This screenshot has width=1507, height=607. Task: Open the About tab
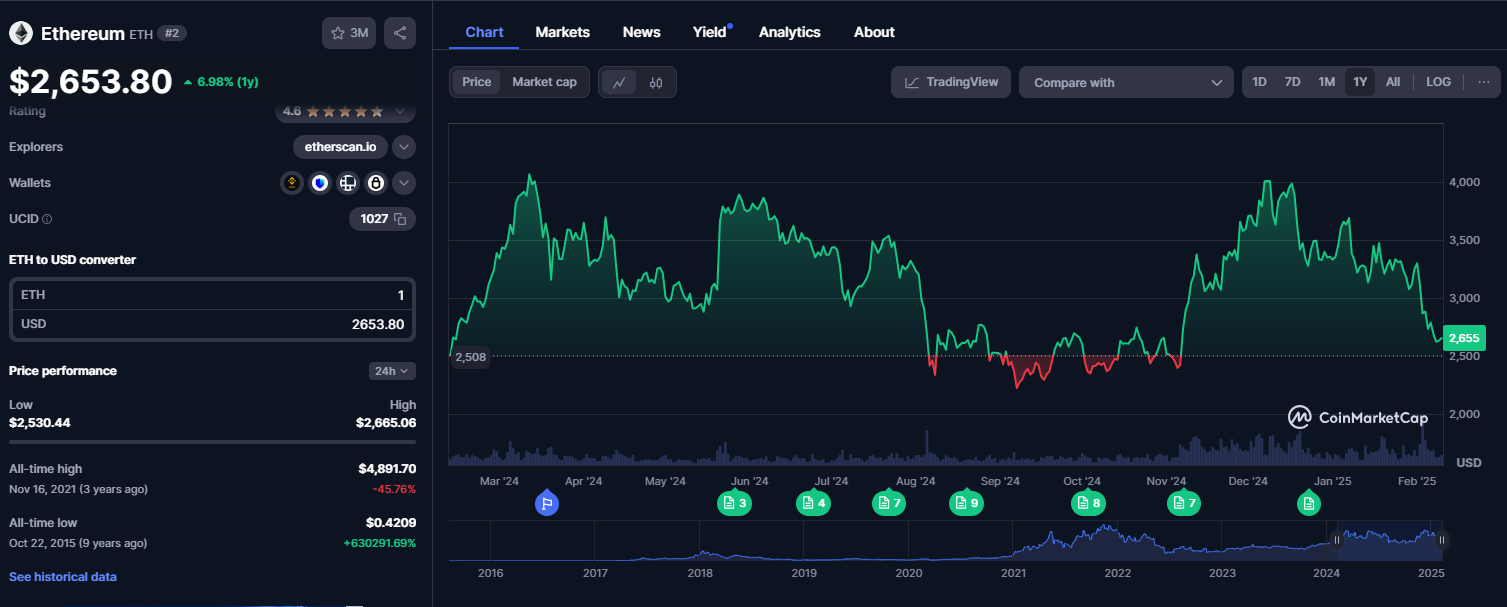click(x=874, y=32)
